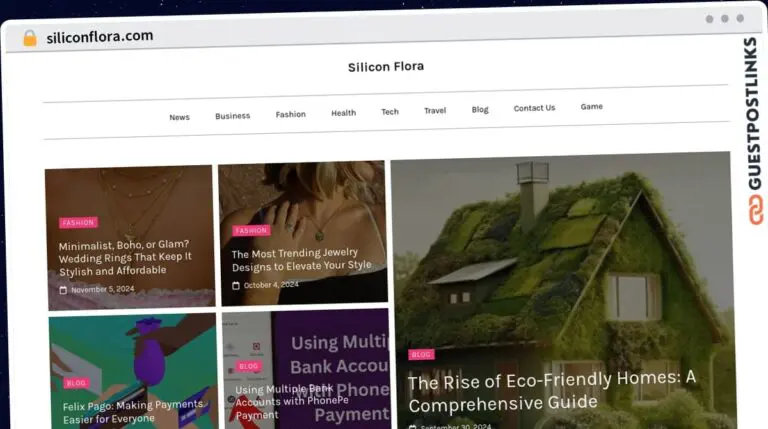Open the Game menu item
Image resolution: width=768 pixels, height=429 pixels.
592,107
